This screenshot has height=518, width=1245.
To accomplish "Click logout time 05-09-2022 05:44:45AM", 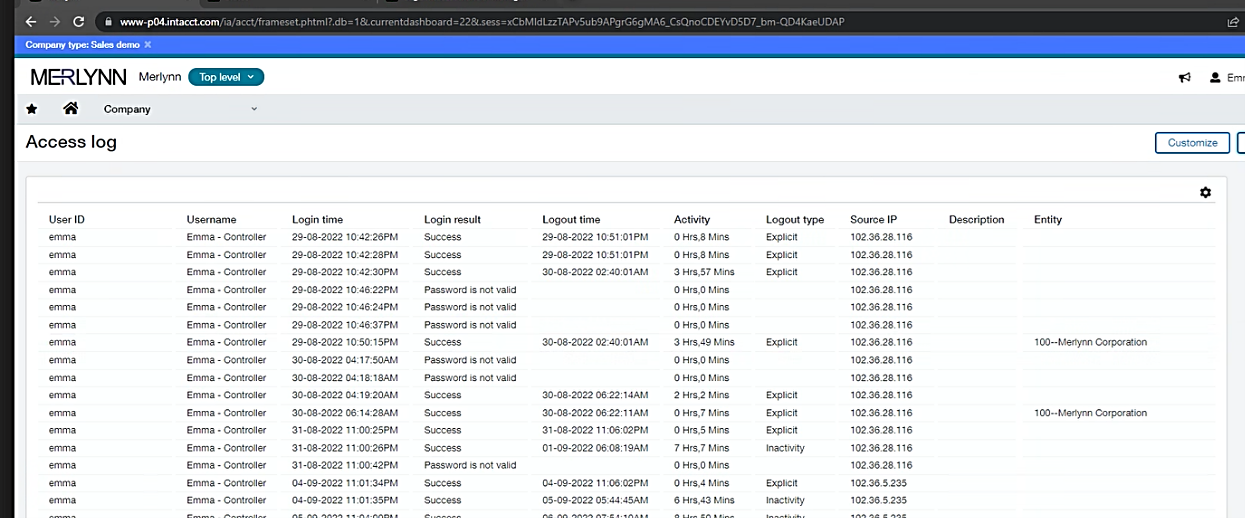I will tap(595, 500).
